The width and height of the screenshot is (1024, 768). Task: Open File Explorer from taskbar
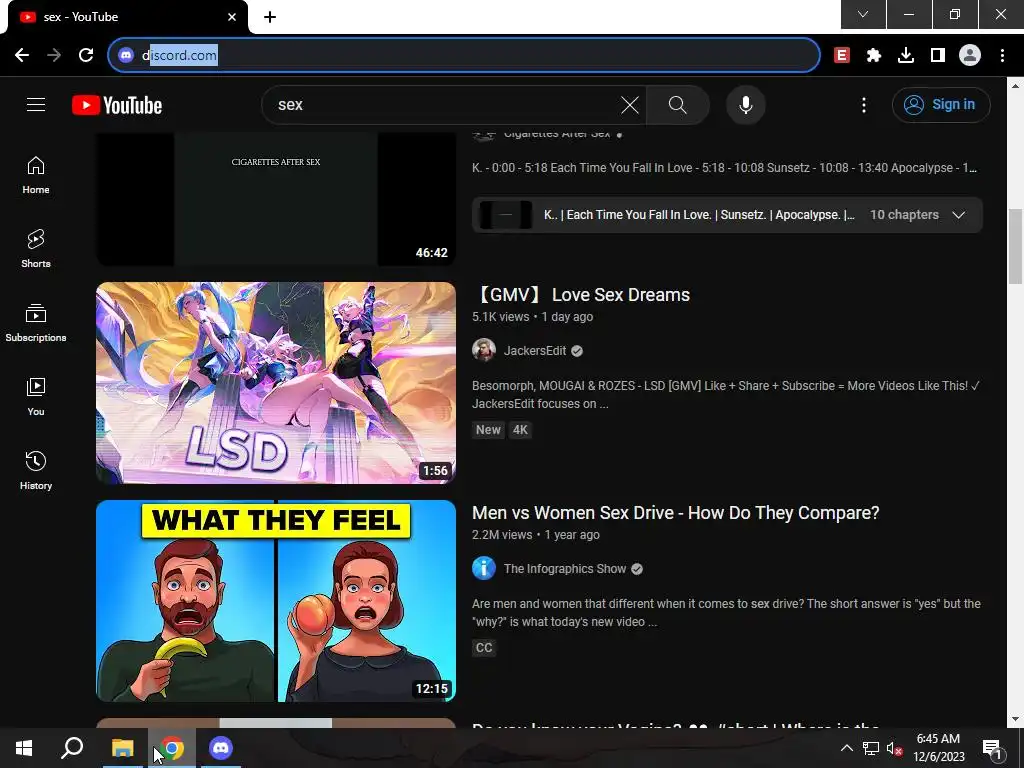point(122,748)
